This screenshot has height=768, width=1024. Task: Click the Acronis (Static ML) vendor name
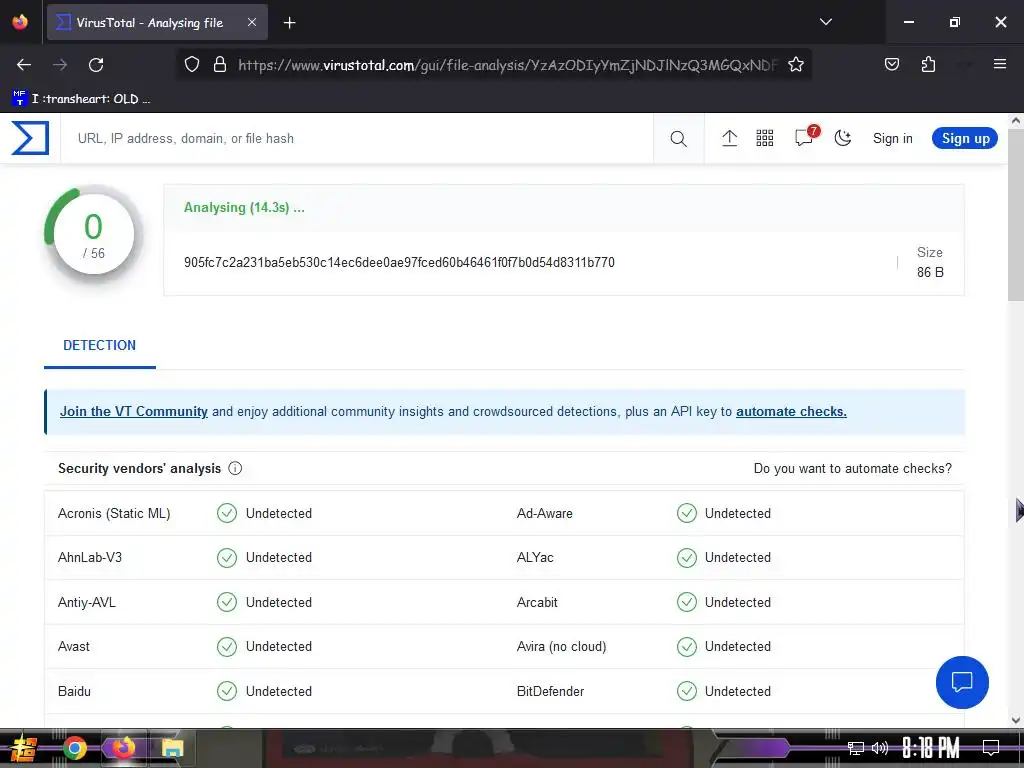pos(114,513)
